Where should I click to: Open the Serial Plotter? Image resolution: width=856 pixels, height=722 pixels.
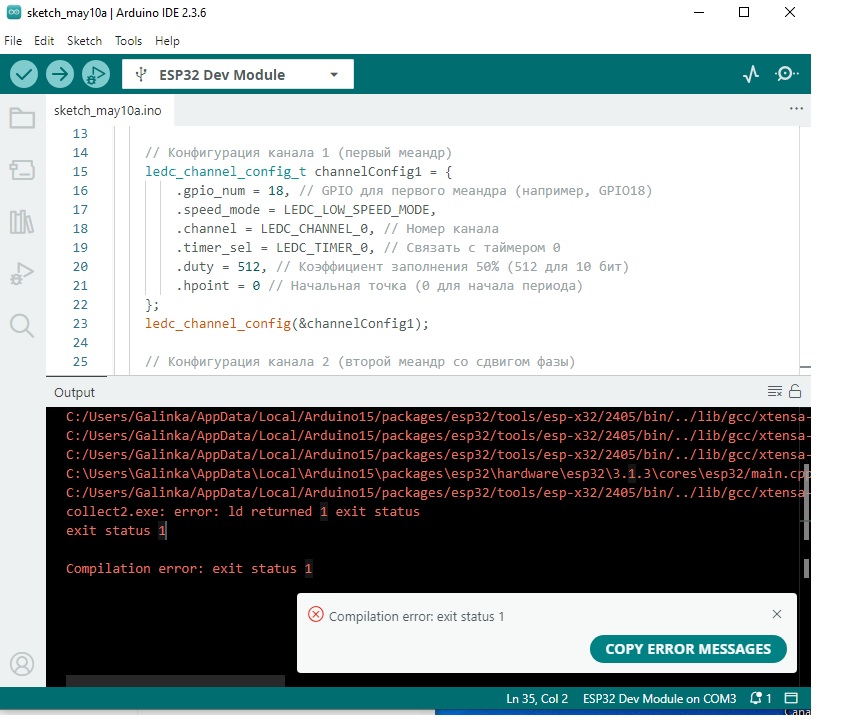pyautogui.click(x=751, y=74)
